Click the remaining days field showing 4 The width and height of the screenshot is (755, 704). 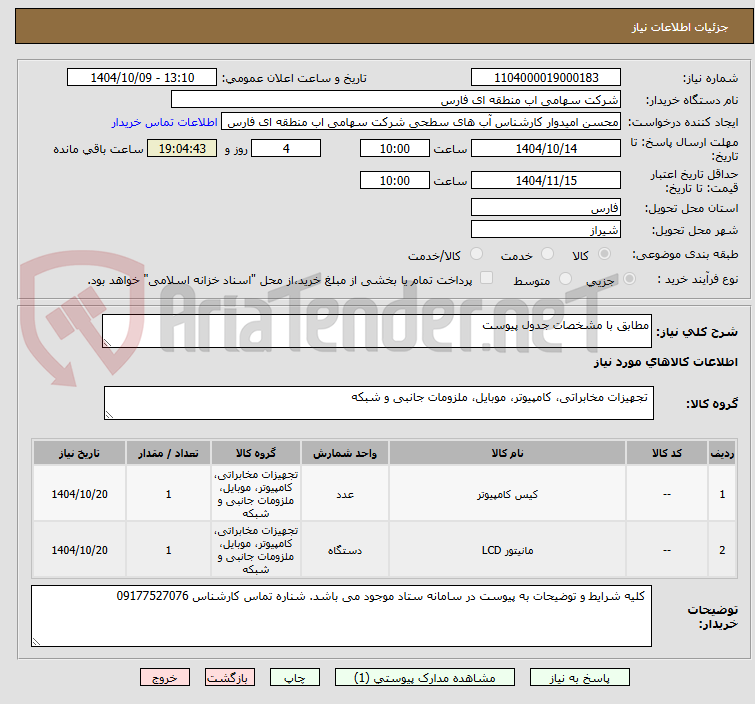(x=286, y=148)
